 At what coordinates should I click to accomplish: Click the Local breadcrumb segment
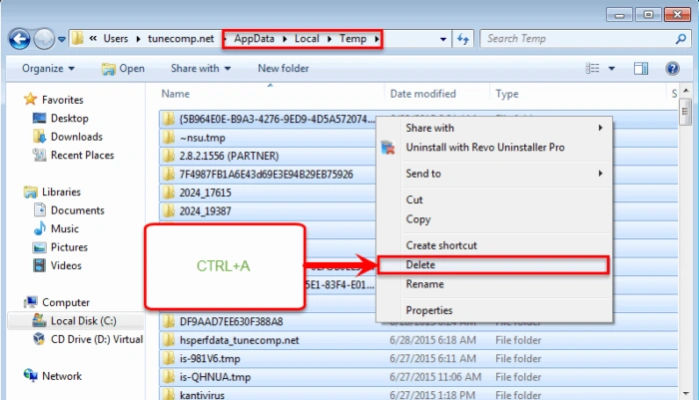tap(307, 39)
